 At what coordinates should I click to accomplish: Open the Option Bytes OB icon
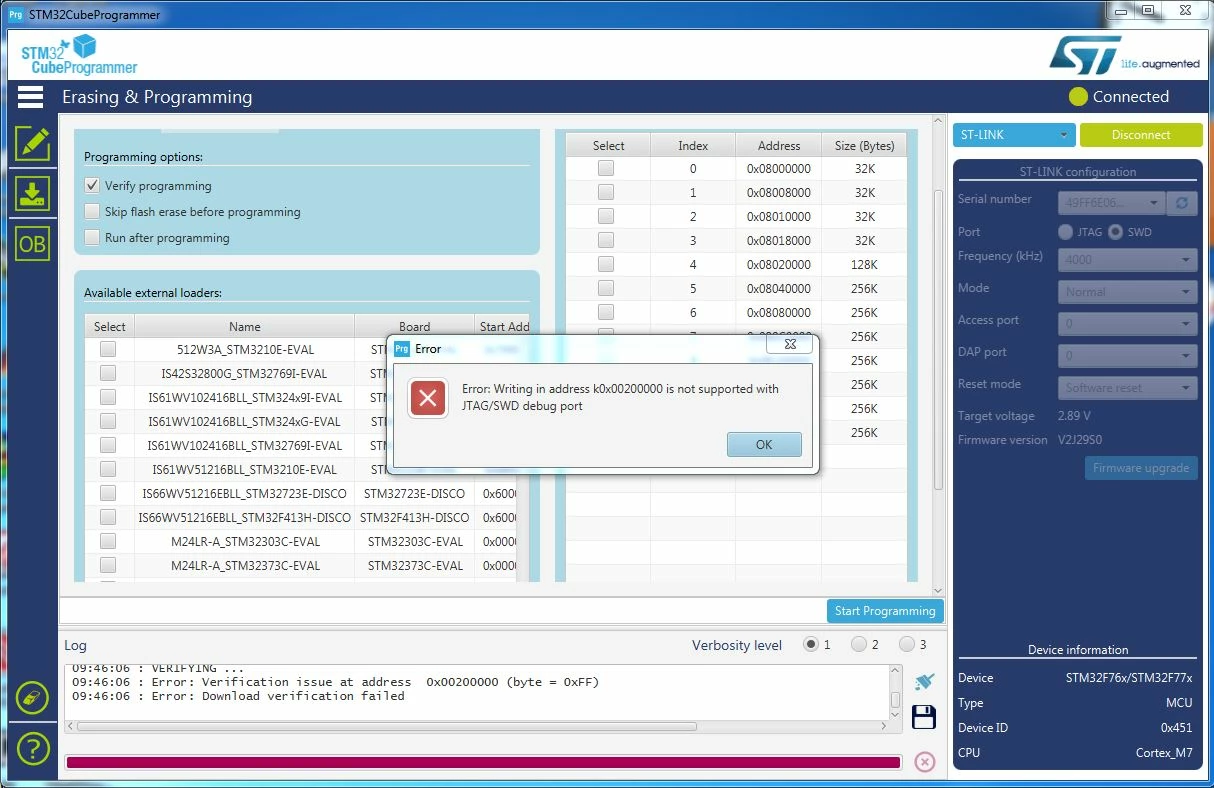click(x=32, y=244)
